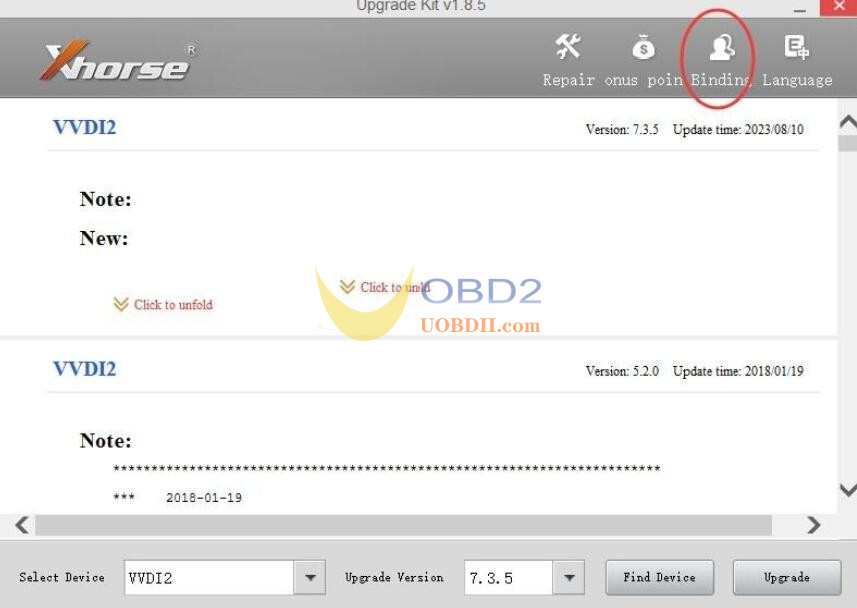Viewport: 857px width, 608px height.
Task: Close the Upgrade Kit window
Action: (838, 7)
